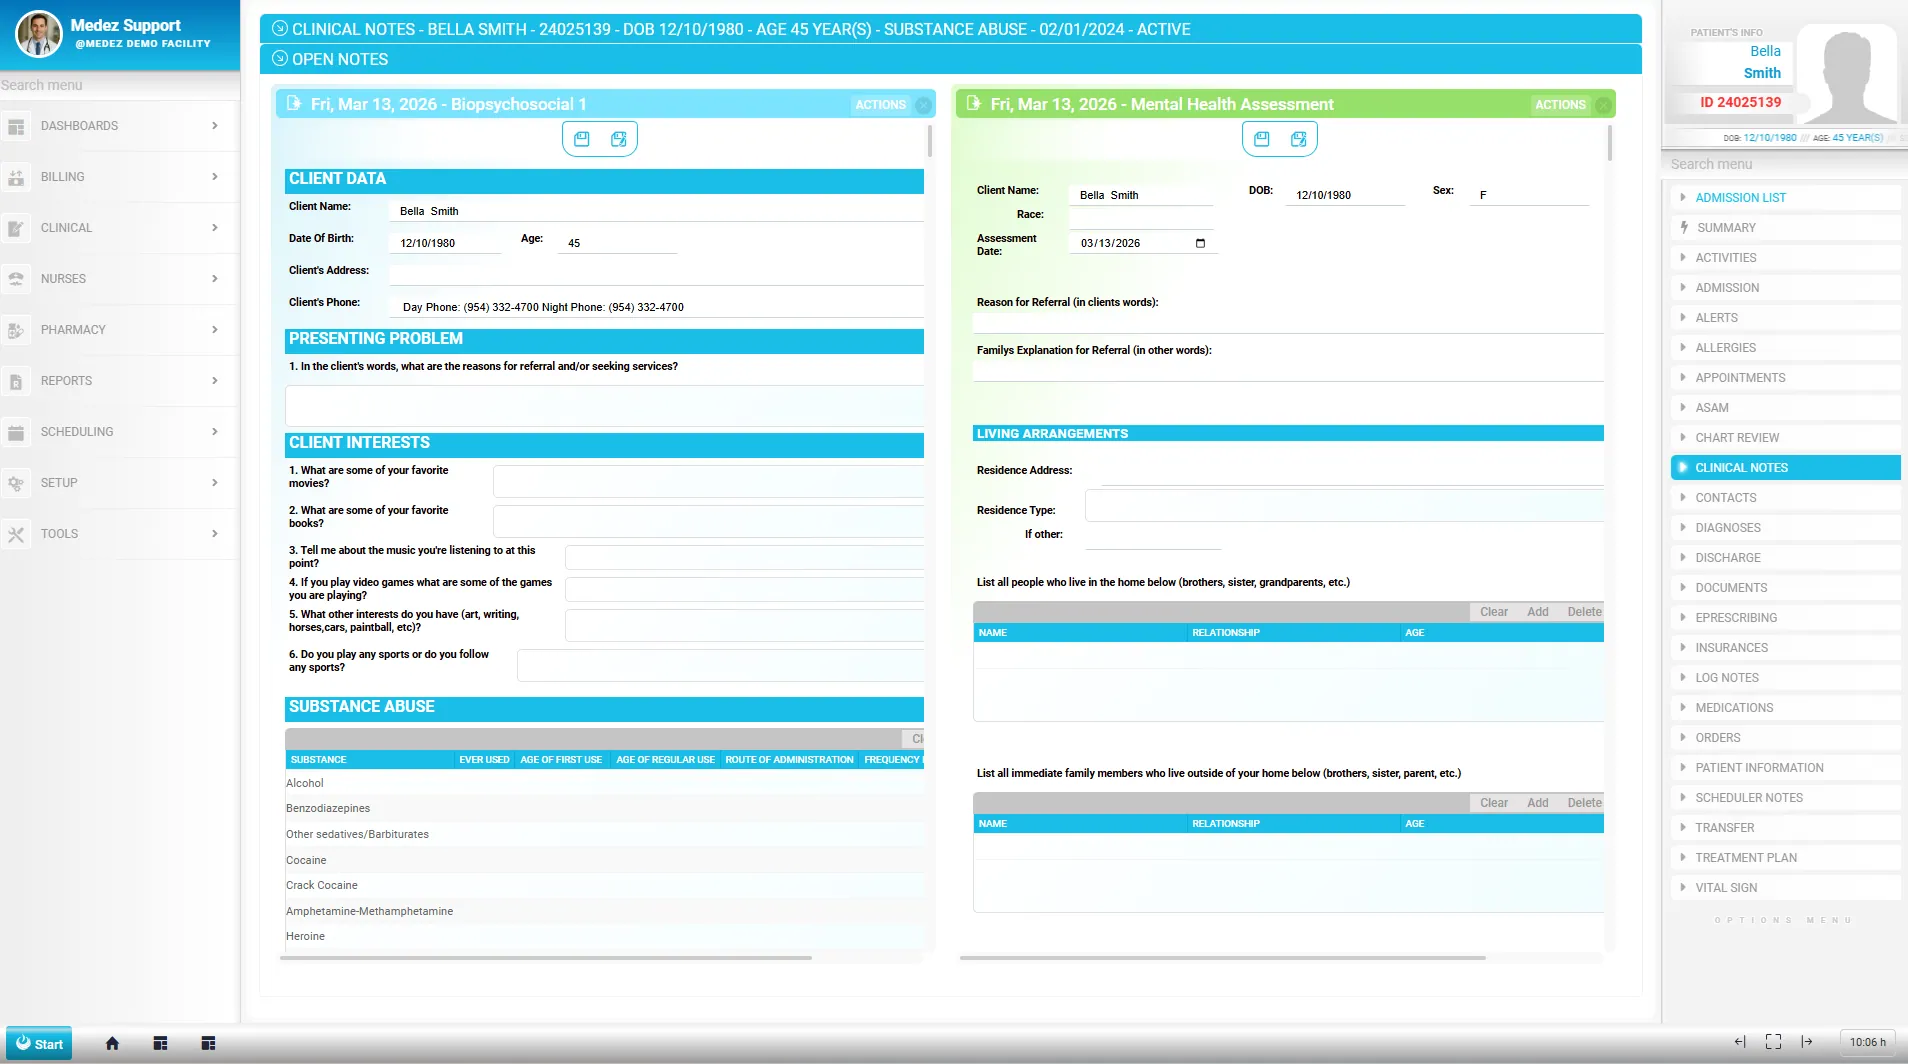Click the Actions button on Mental Health Assessment
The image size is (1908, 1064).
pyautogui.click(x=1558, y=104)
